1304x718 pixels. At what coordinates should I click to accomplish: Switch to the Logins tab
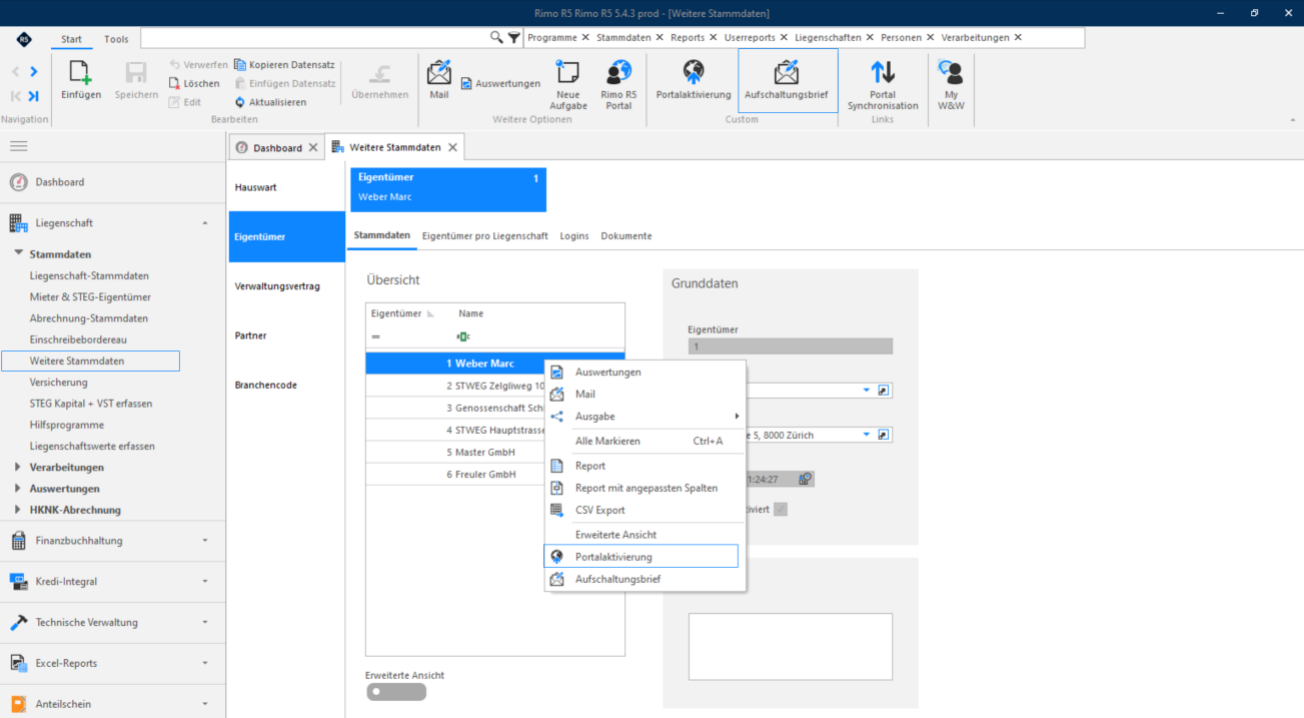pos(574,236)
